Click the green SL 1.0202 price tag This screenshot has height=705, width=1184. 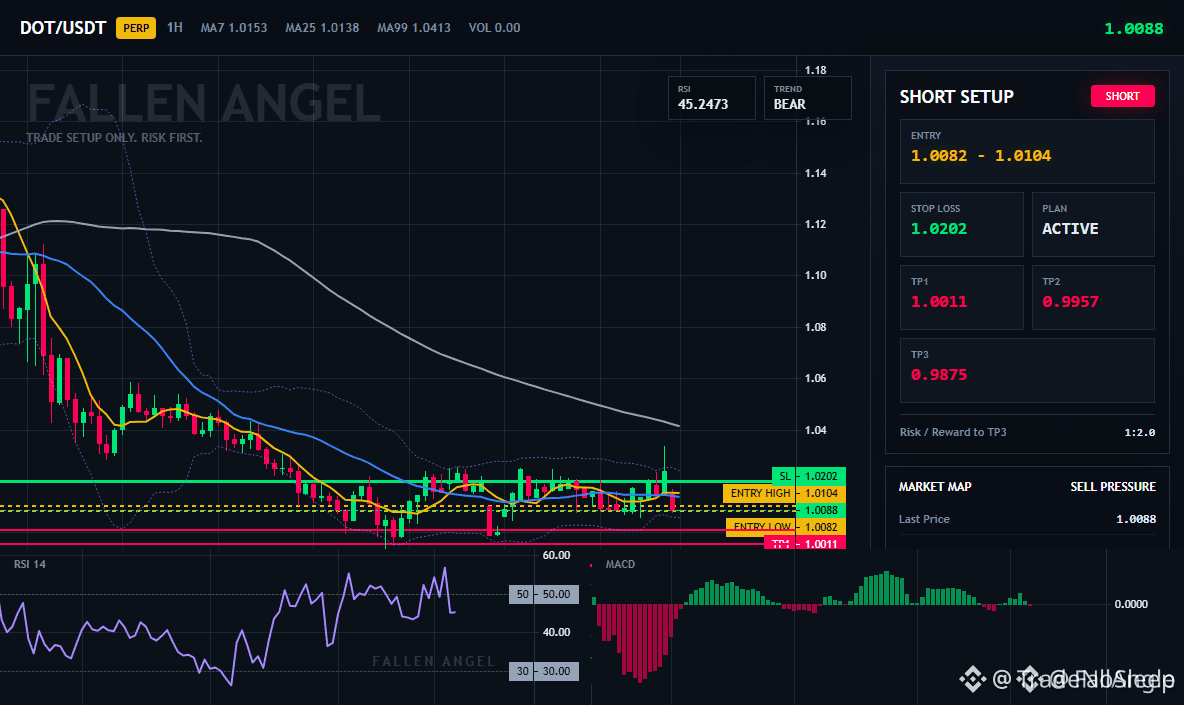coord(809,476)
